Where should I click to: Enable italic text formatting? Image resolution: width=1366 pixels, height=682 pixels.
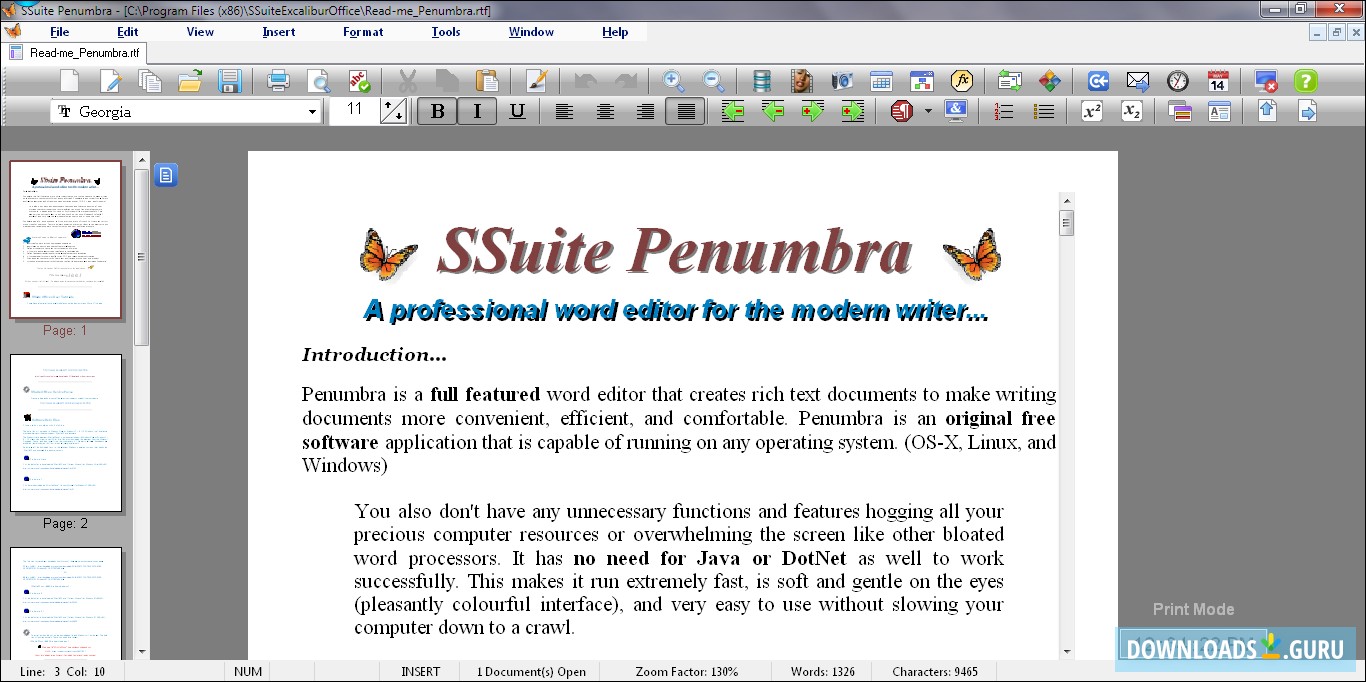[477, 111]
